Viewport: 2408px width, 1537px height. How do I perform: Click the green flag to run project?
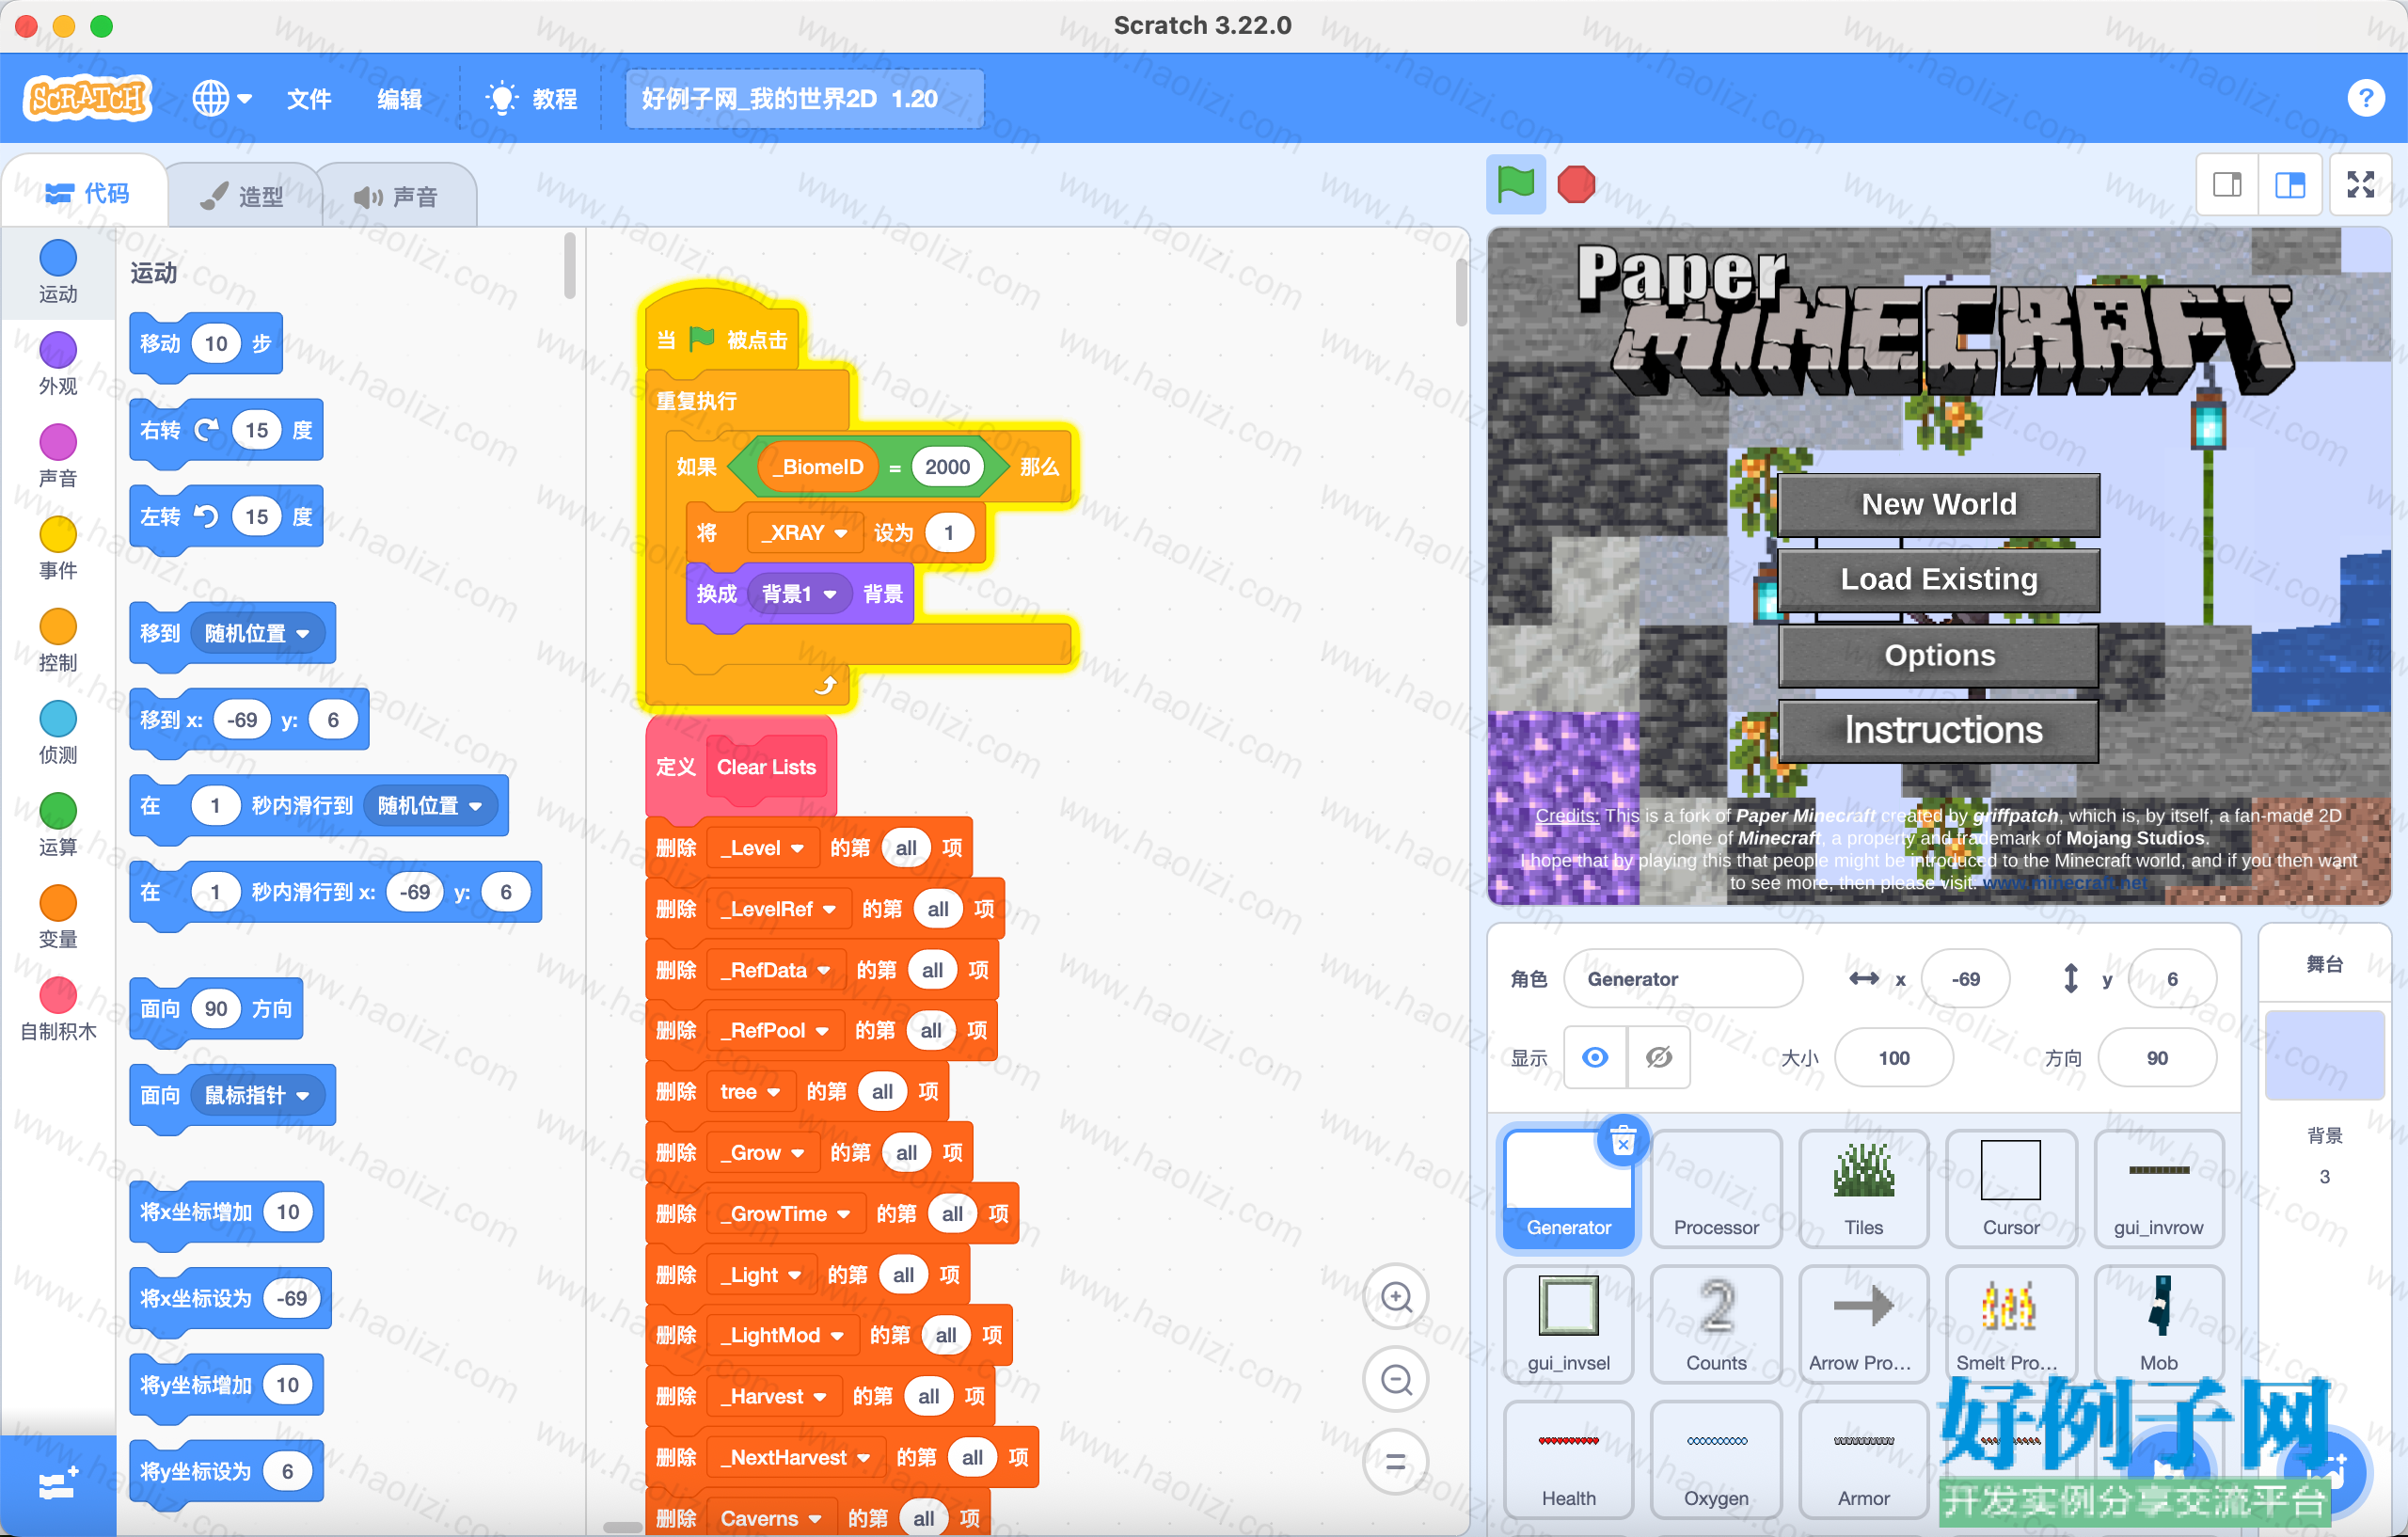(x=1515, y=184)
